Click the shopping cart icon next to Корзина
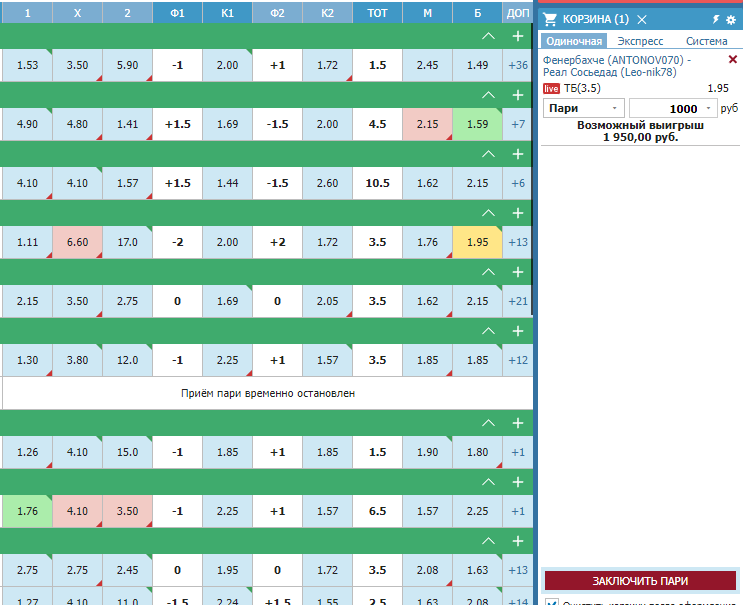Screen dimensions: 743x605 coord(549,20)
